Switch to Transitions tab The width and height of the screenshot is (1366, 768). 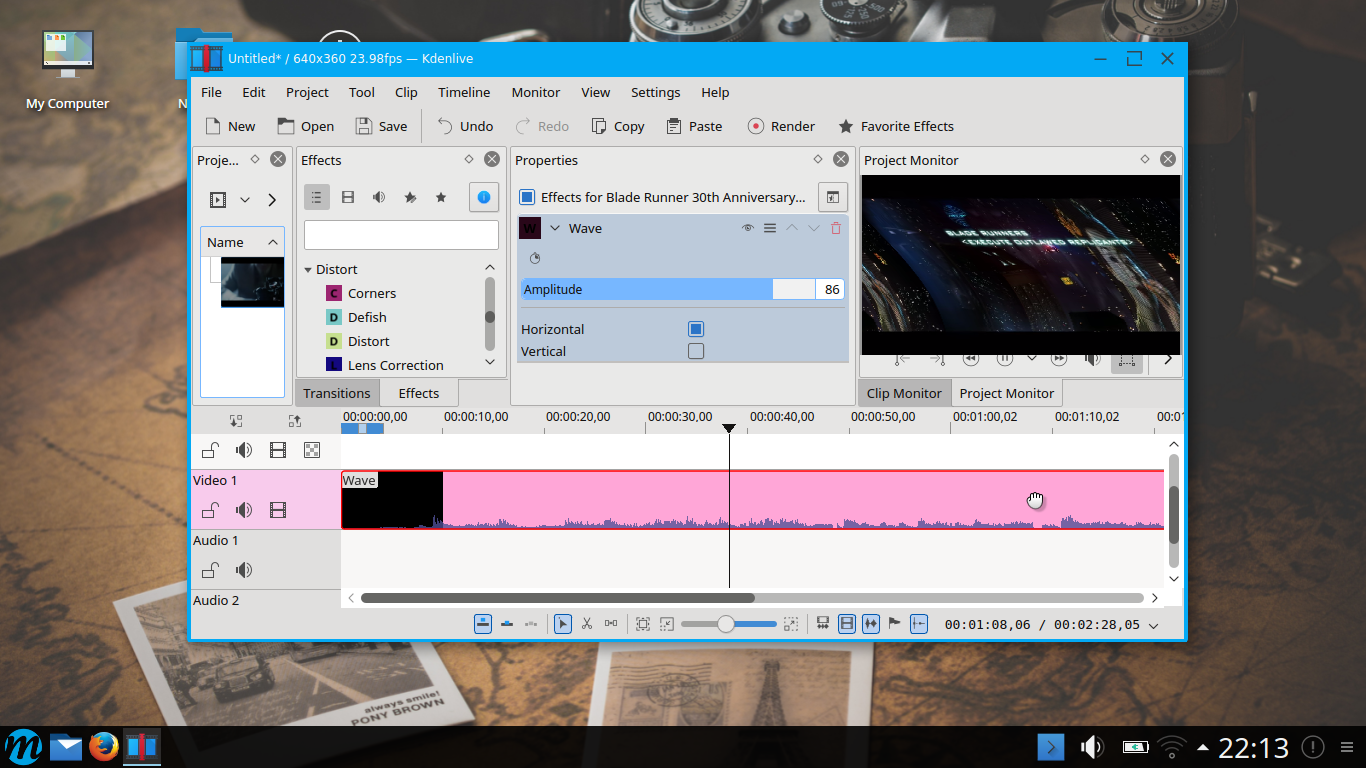pos(337,393)
